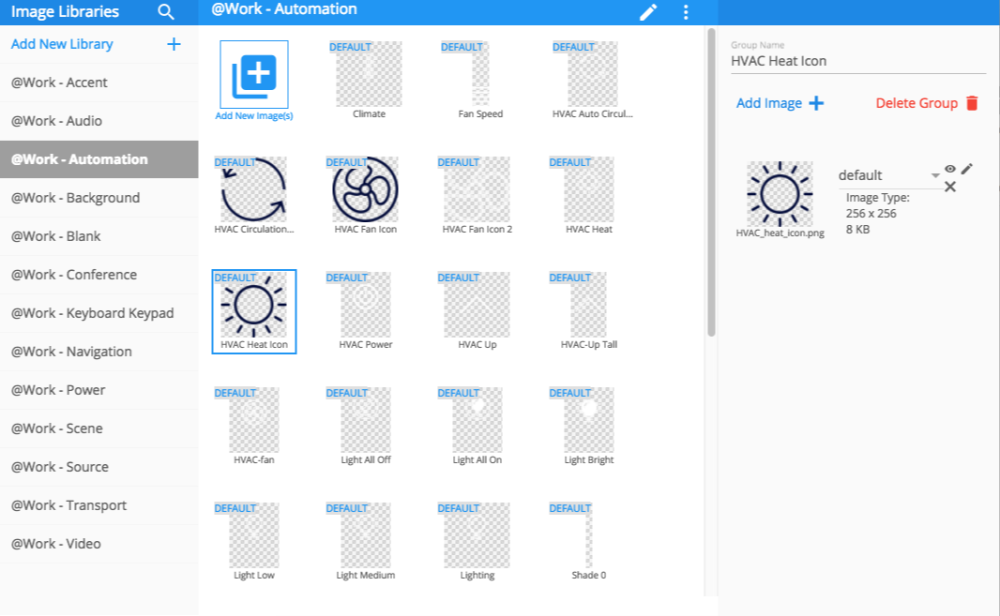Open the @Work - Keyboard Keypad library

tap(99, 313)
